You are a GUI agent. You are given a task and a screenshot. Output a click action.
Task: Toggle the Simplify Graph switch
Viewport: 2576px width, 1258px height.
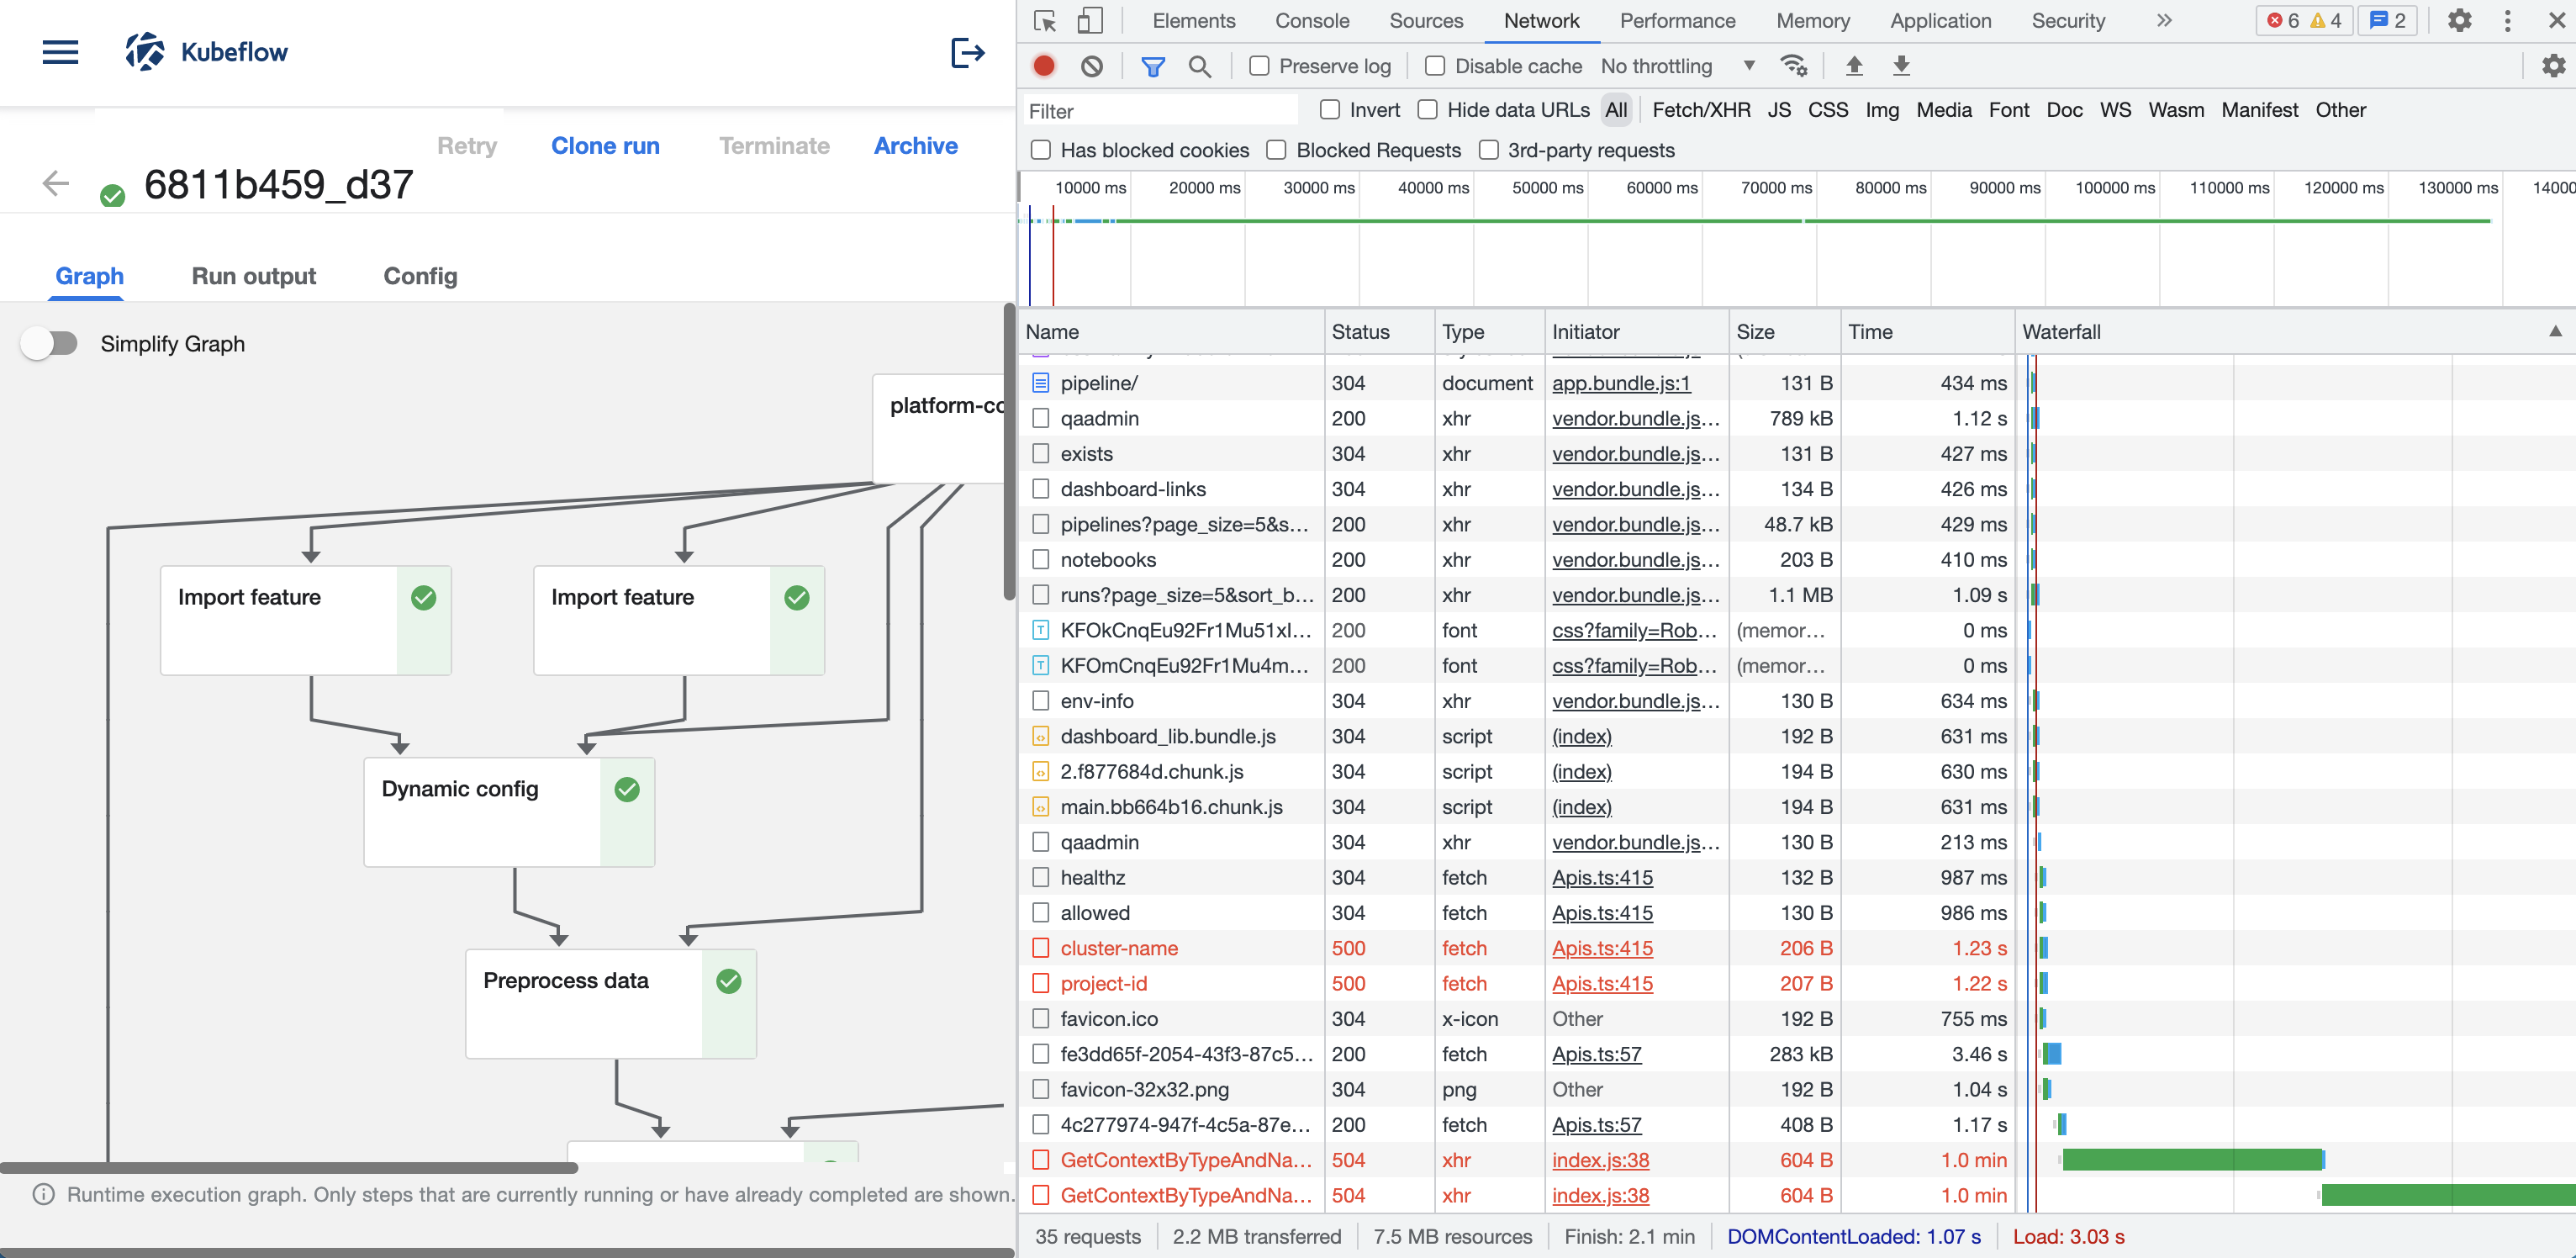50,344
